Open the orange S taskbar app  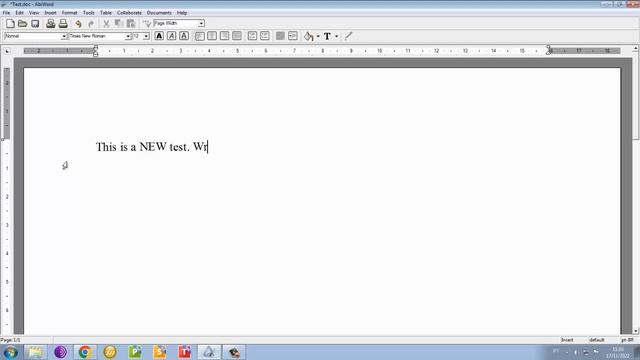[160, 352]
